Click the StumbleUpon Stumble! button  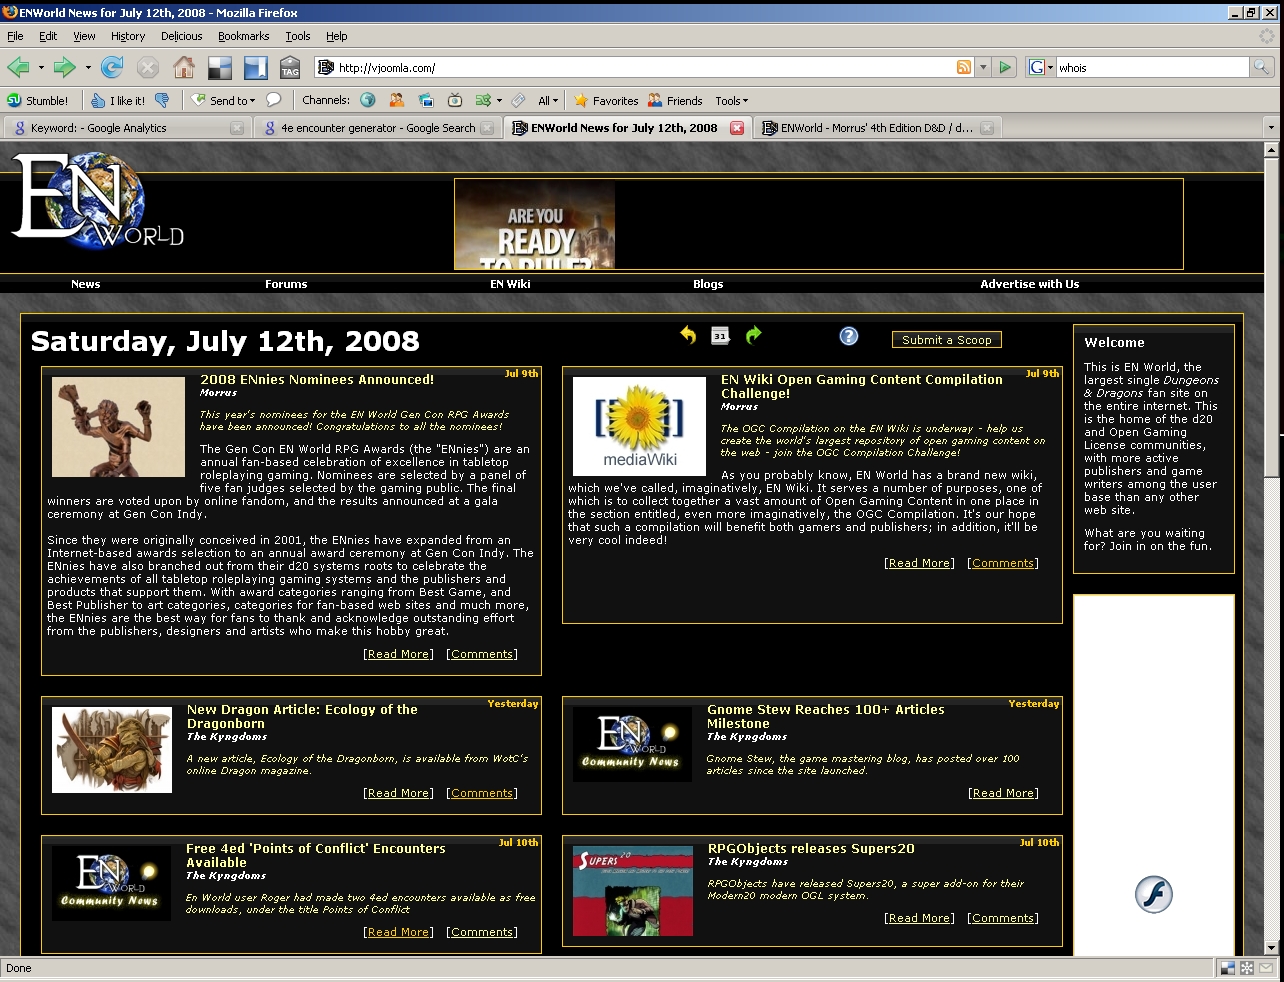pyautogui.click(x=38, y=100)
